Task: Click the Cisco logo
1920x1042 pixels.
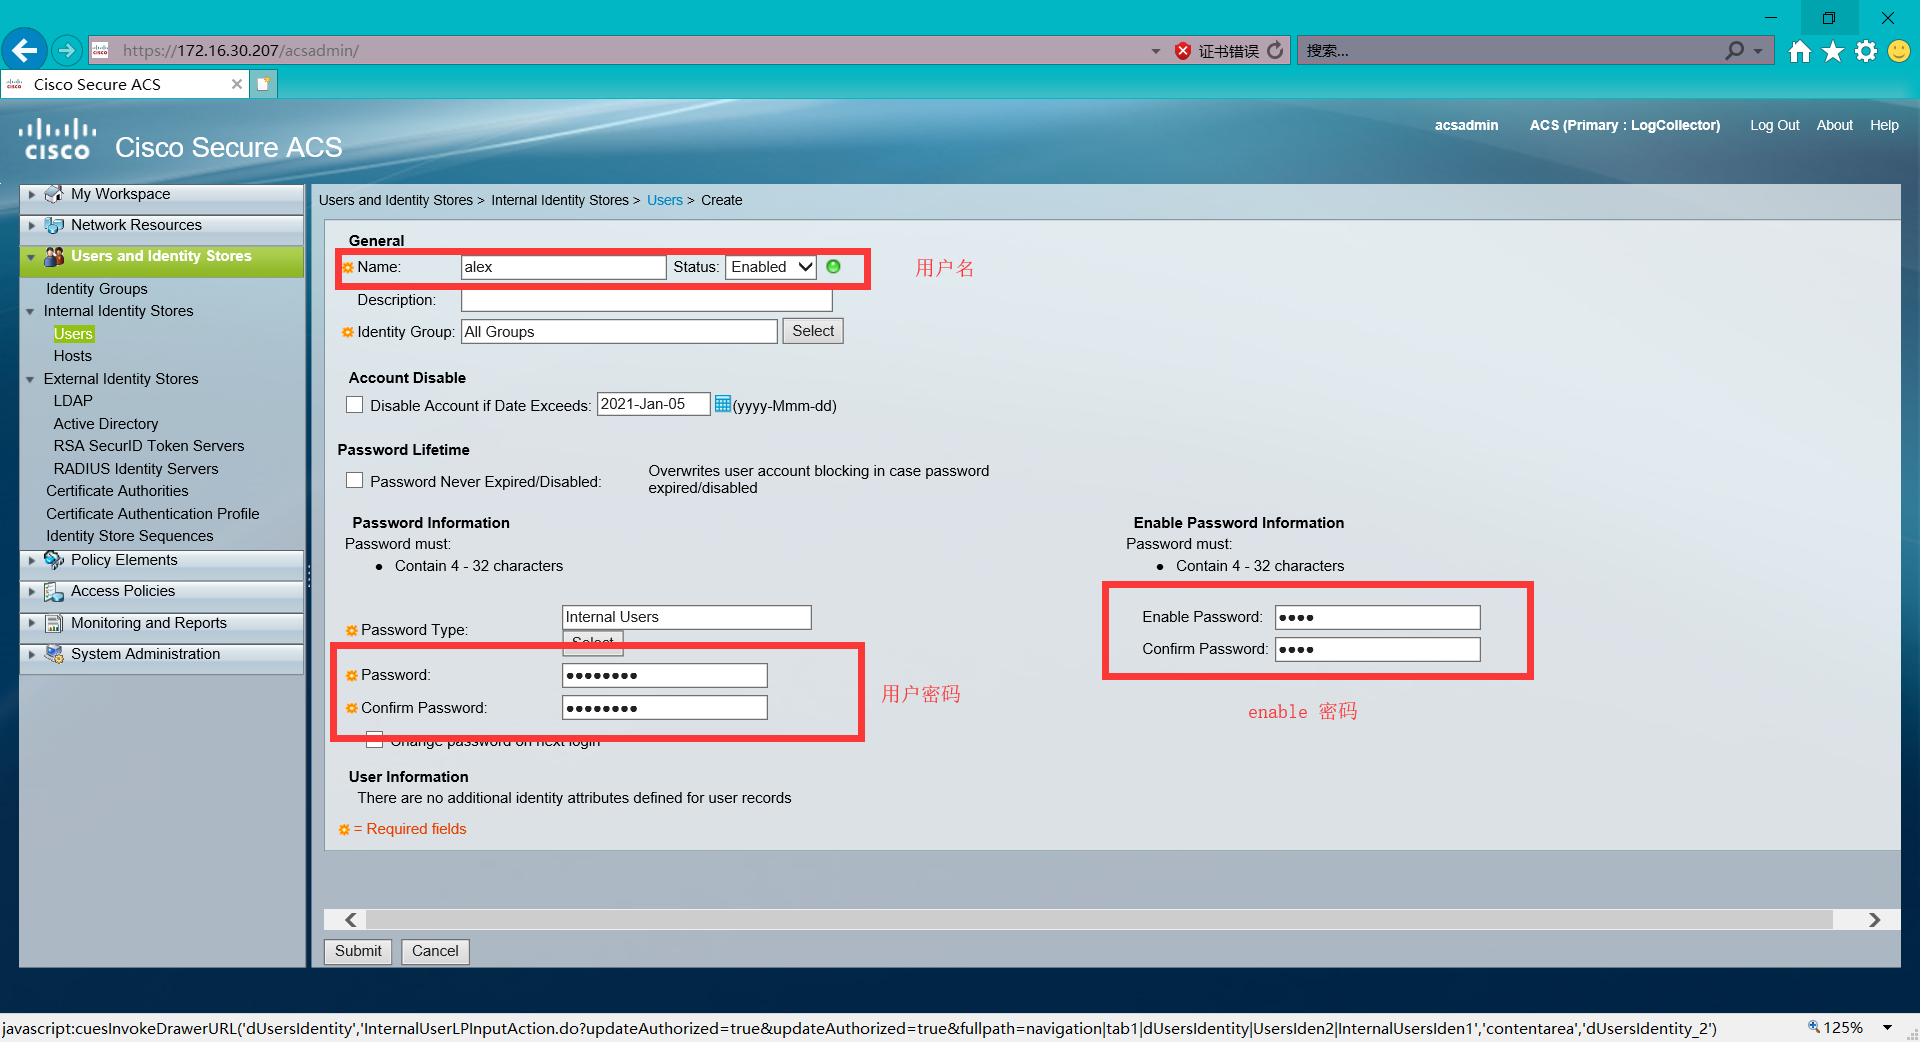Action: click(x=58, y=139)
